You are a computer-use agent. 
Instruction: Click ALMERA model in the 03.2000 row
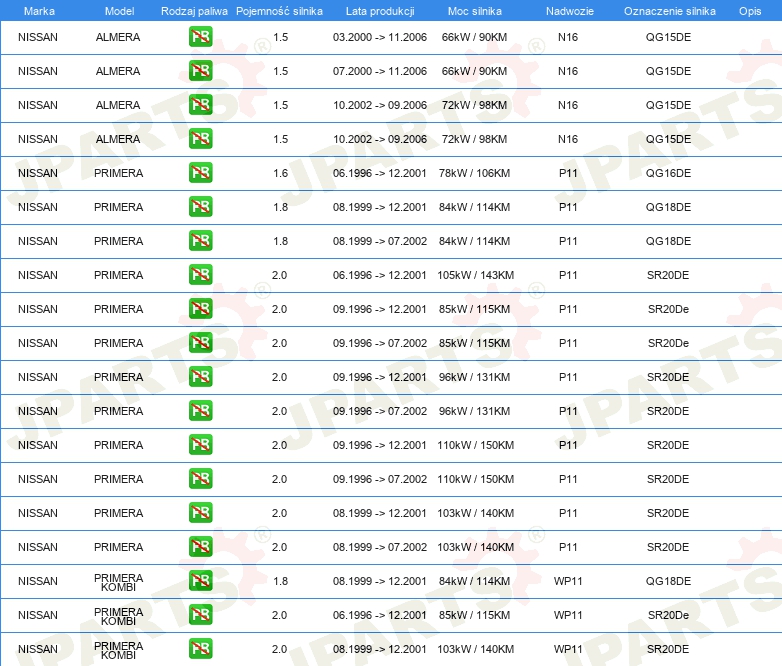click(118, 37)
